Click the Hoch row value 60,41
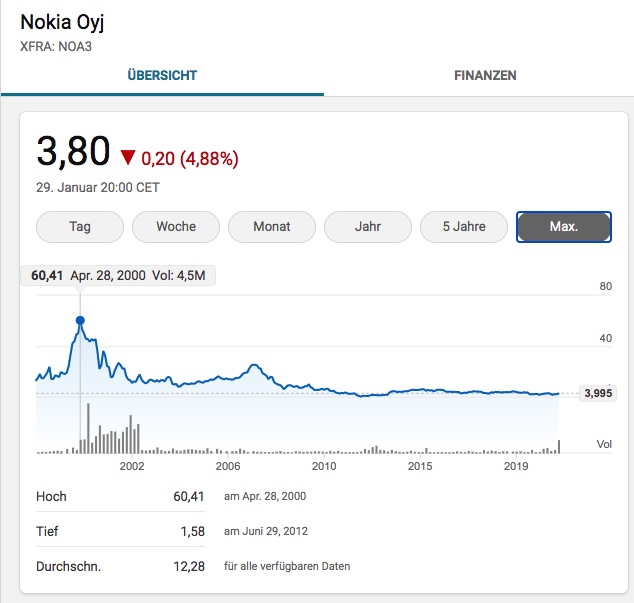This screenshot has height=603, width=634. point(189,496)
